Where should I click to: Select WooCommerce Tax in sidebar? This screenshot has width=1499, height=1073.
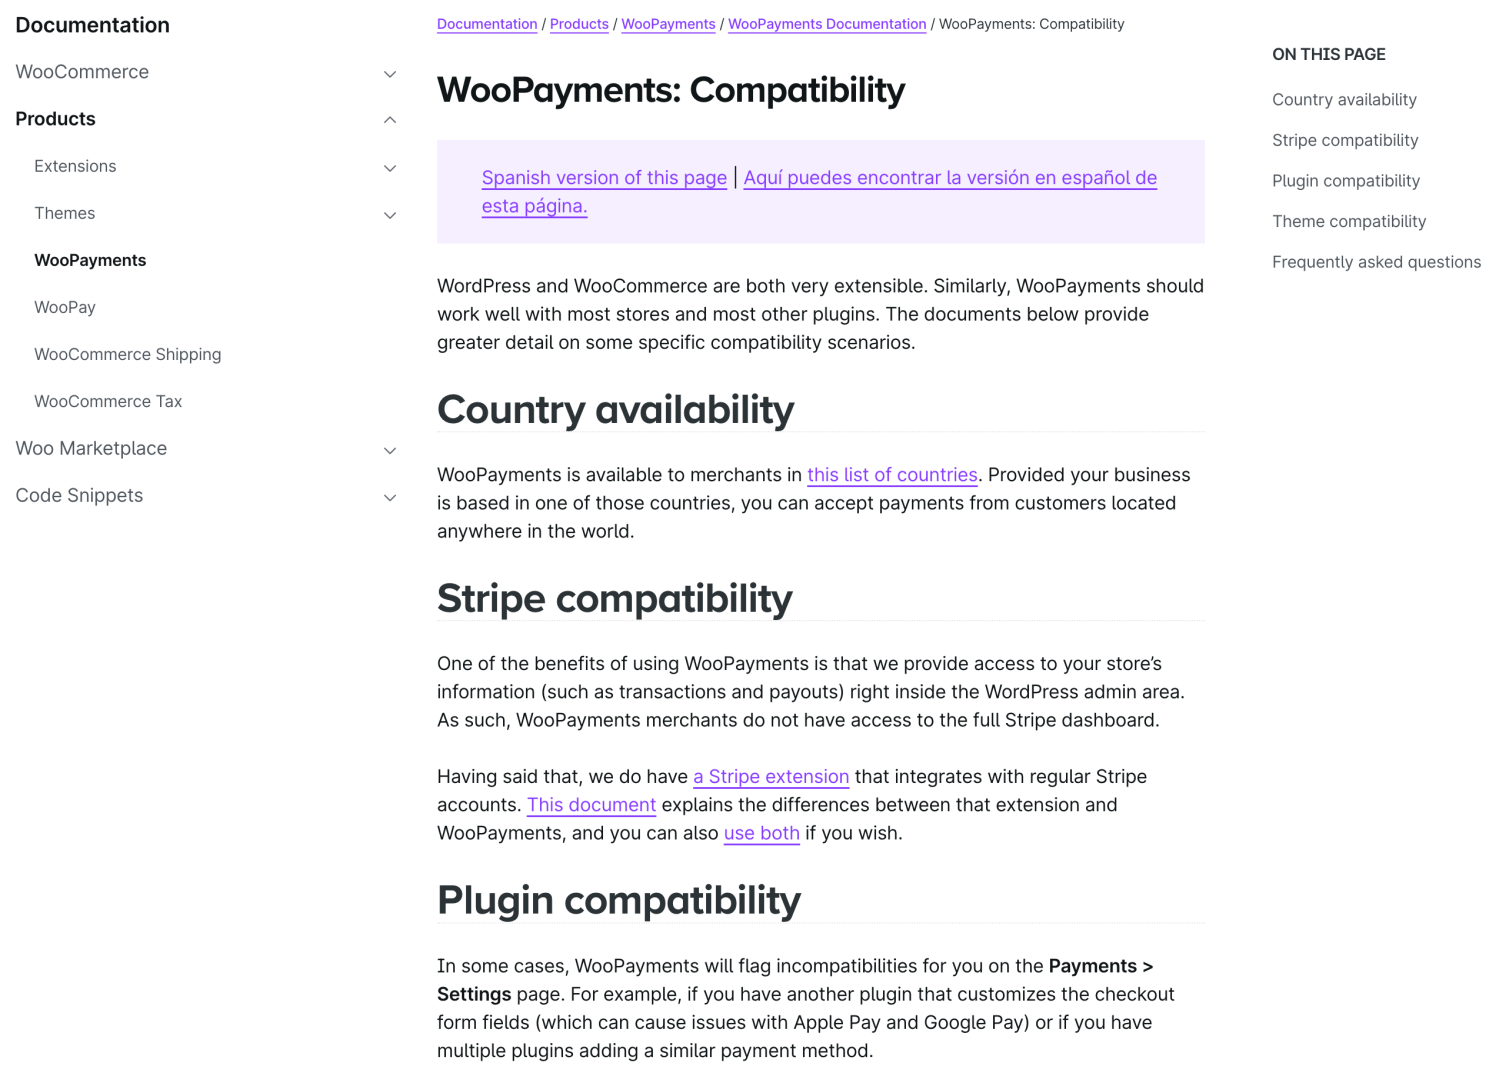coord(108,401)
